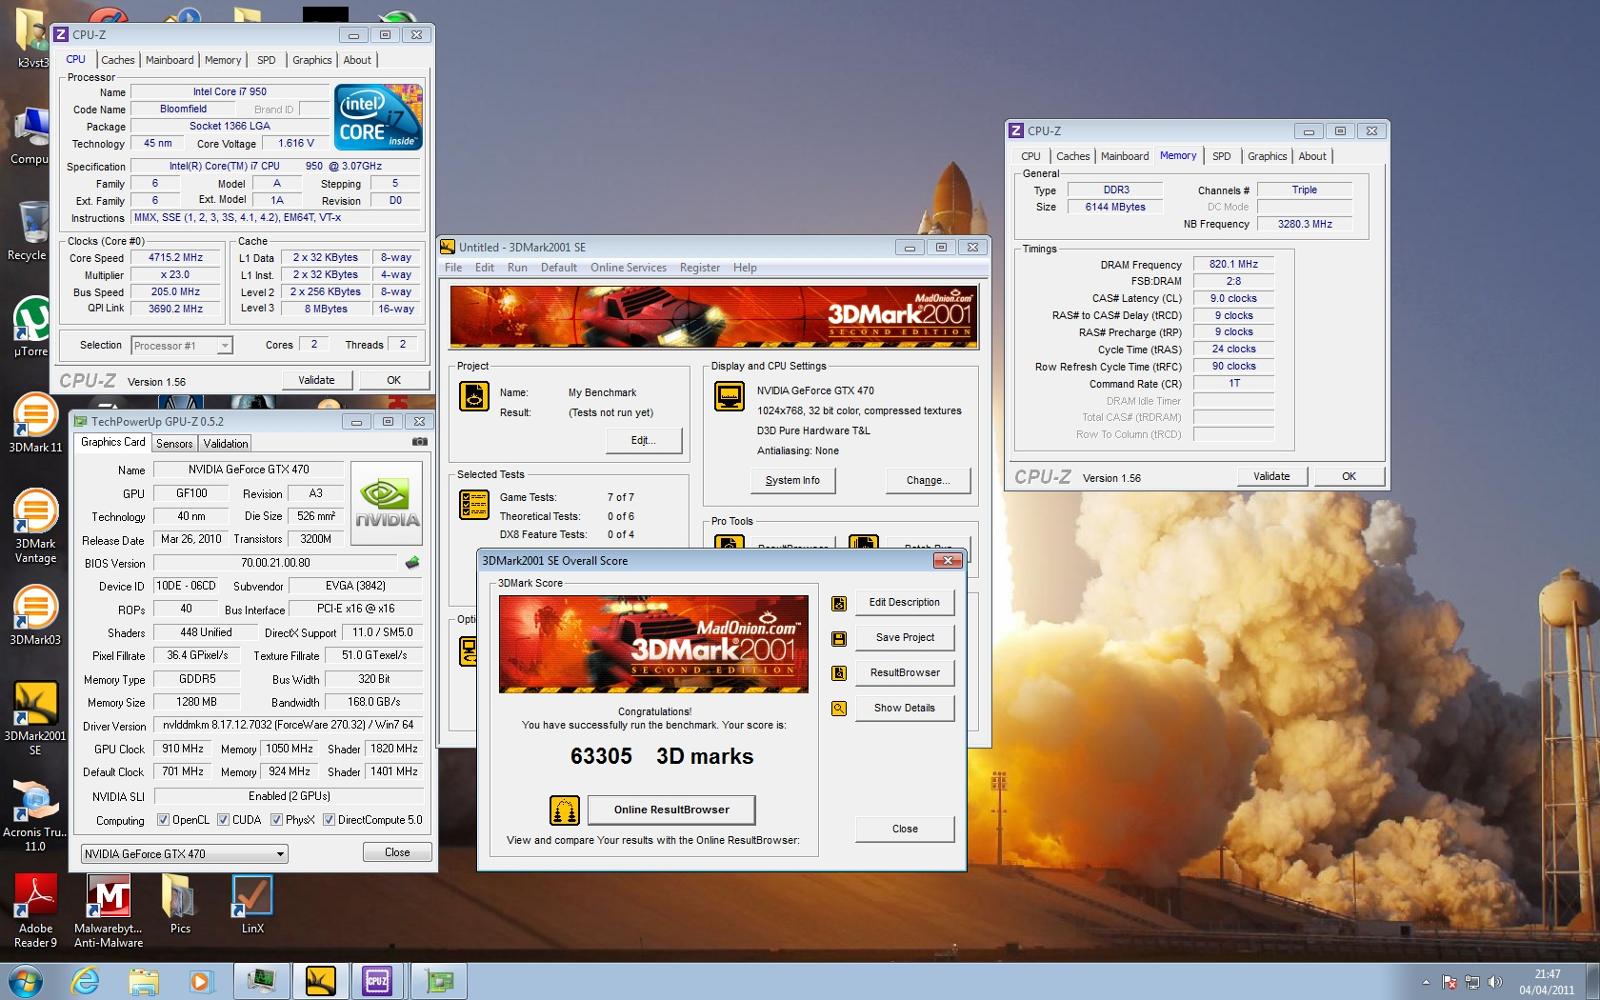The height and width of the screenshot is (1000, 1600).
Task: Click the Save Project button
Action: click(904, 638)
